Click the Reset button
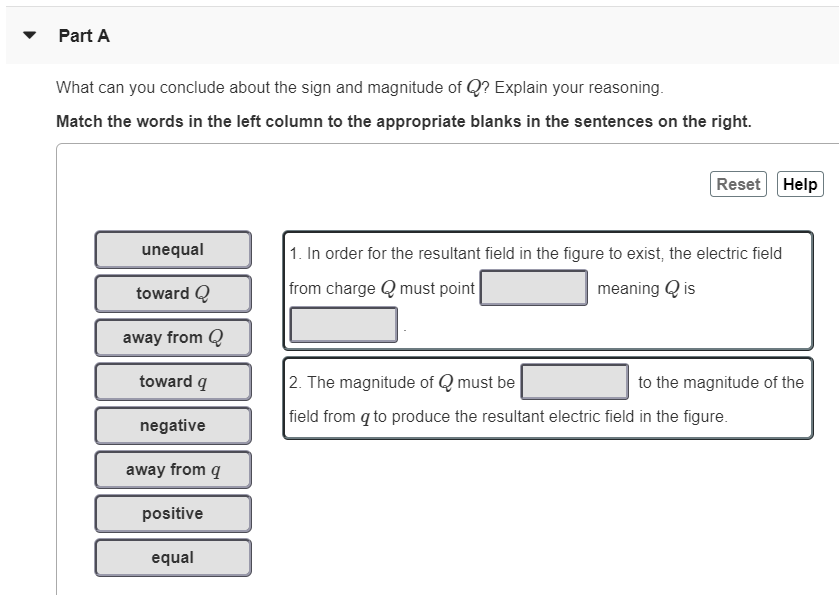The width and height of the screenshot is (839, 595). pyautogui.click(x=737, y=184)
